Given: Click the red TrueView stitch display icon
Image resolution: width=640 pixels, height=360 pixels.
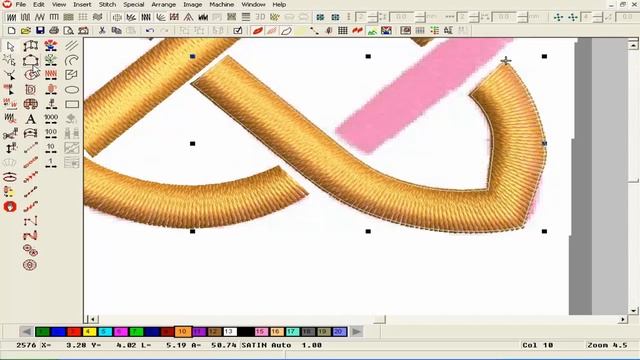Looking at the screenshot, I should [x=257, y=31].
